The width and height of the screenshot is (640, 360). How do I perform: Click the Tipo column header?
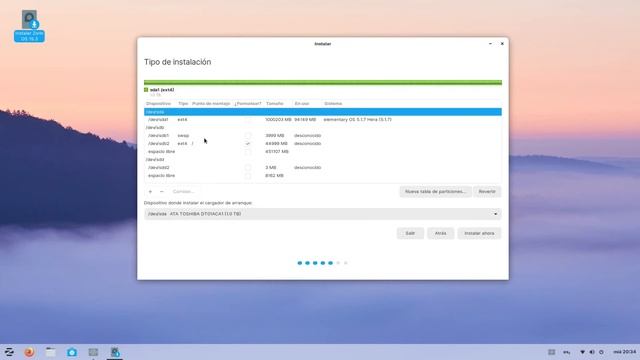coord(183,104)
